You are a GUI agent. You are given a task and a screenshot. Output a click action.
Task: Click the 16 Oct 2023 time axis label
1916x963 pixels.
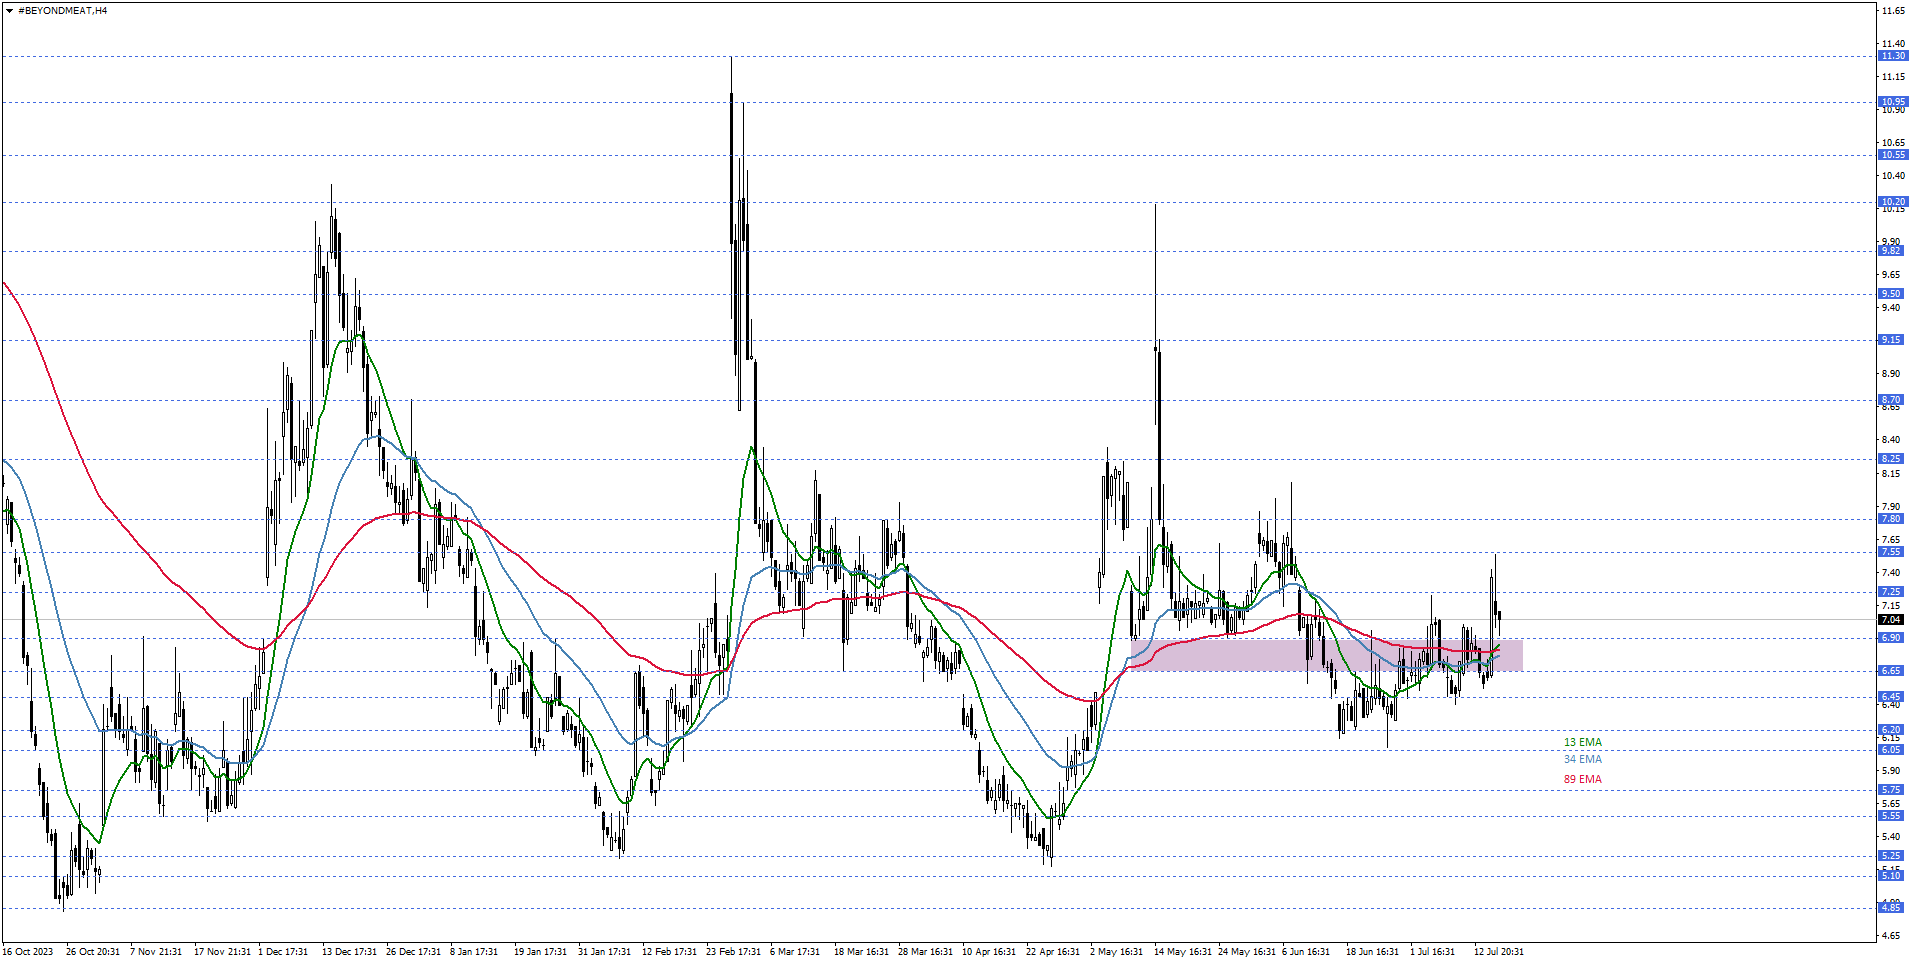(x=28, y=952)
